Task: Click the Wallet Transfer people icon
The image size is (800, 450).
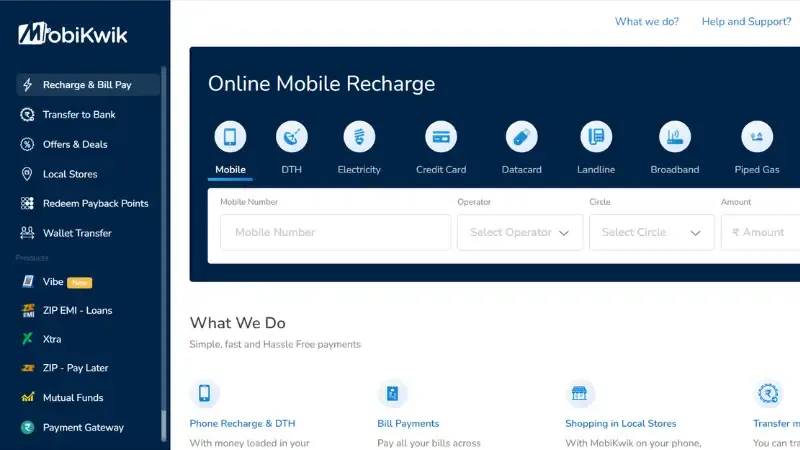Action: [x=27, y=233]
